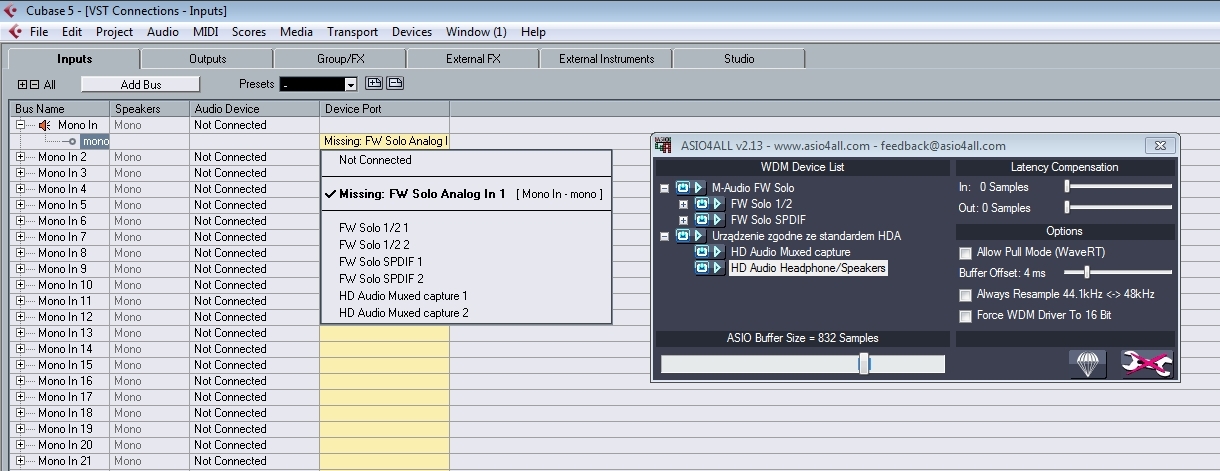Click play arrow beside HD Audio Muxed capture
The height and width of the screenshot is (471, 1220).
(718, 252)
